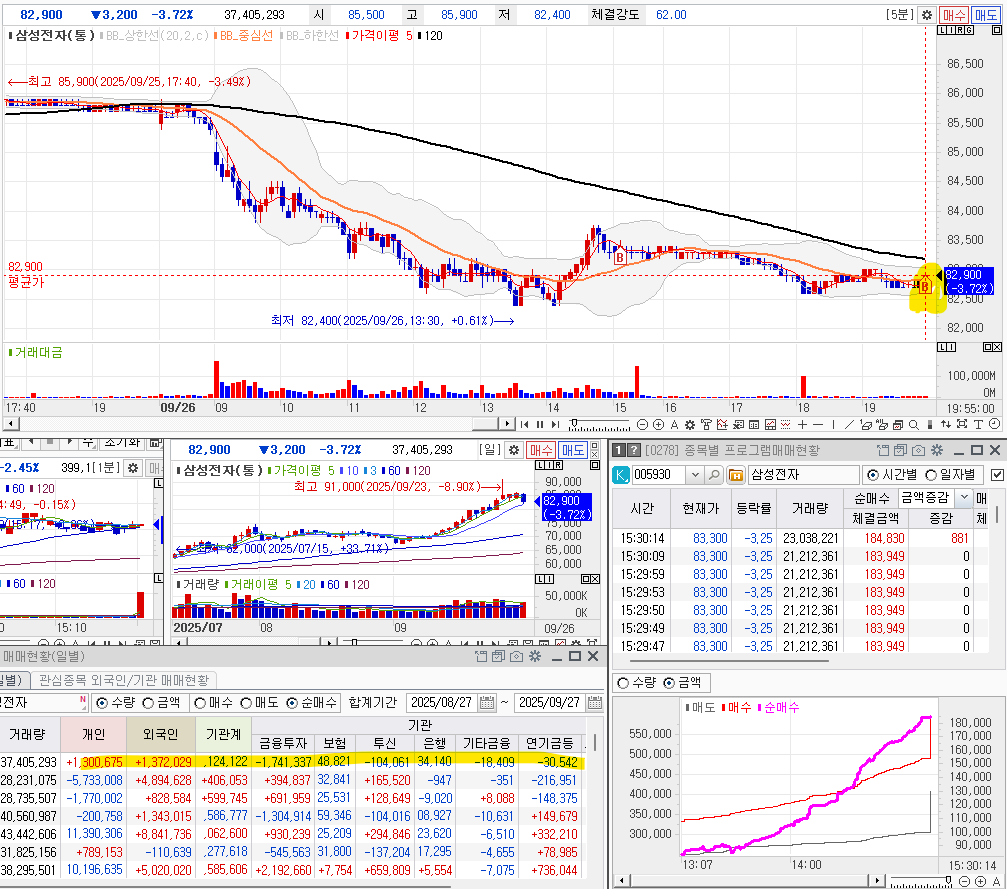This screenshot has height=889, width=1007.
Task: Click the 삼성전자 stock name field
Action: (803, 475)
